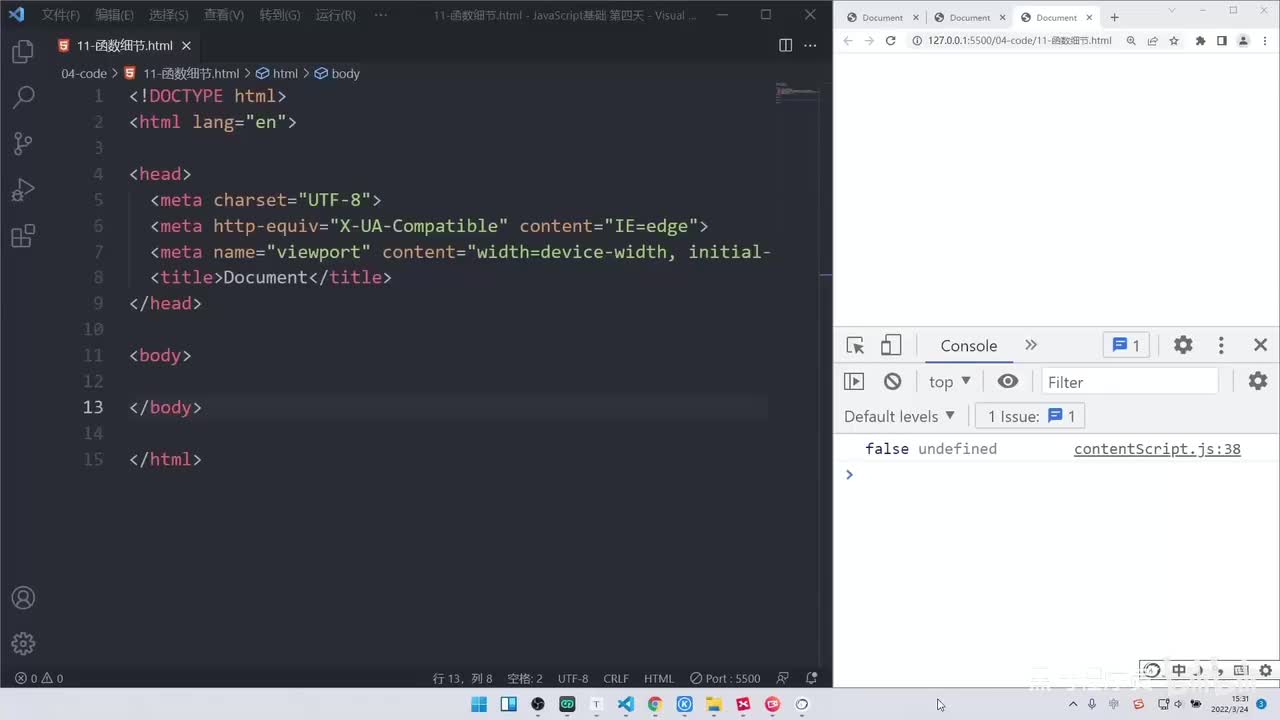Open the Explorer view in activity bar
1280x720 pixels.
[x=23, y=52]
